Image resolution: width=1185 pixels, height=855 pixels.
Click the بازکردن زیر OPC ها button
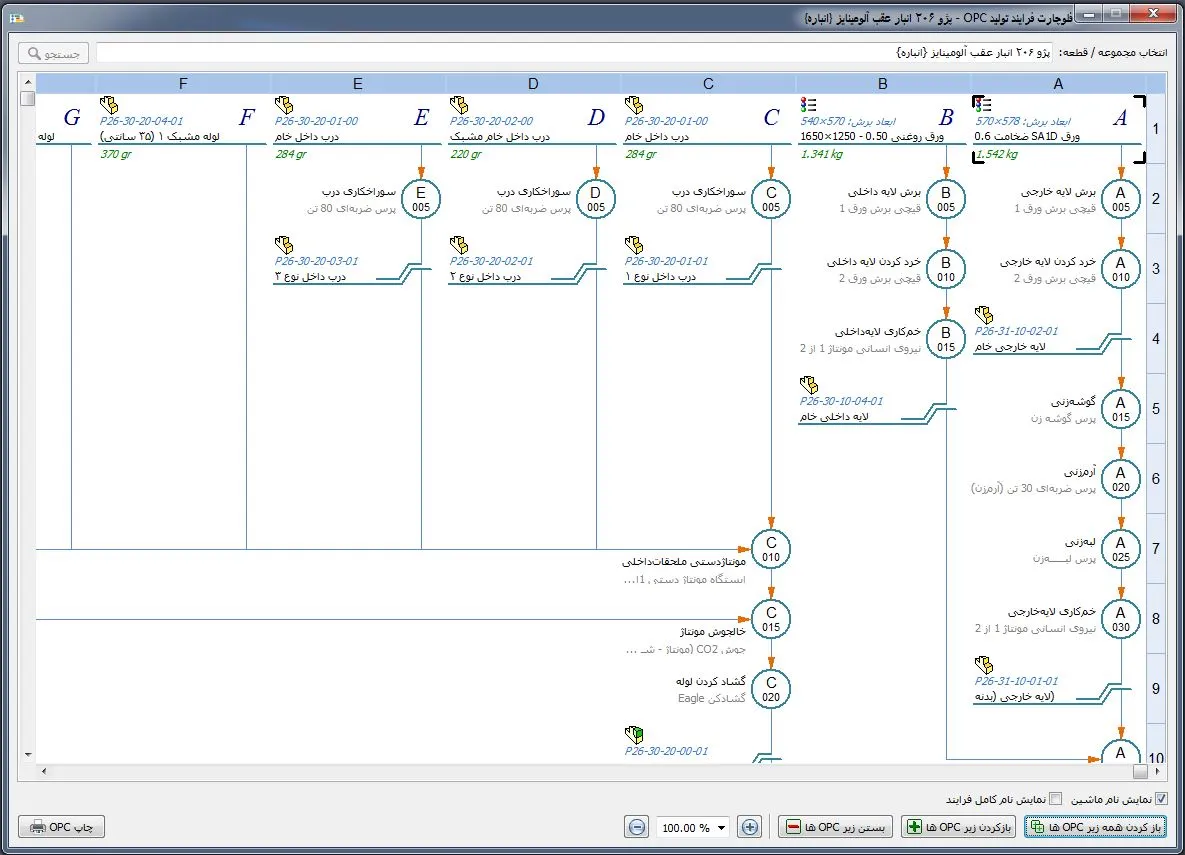click(959, 827)
